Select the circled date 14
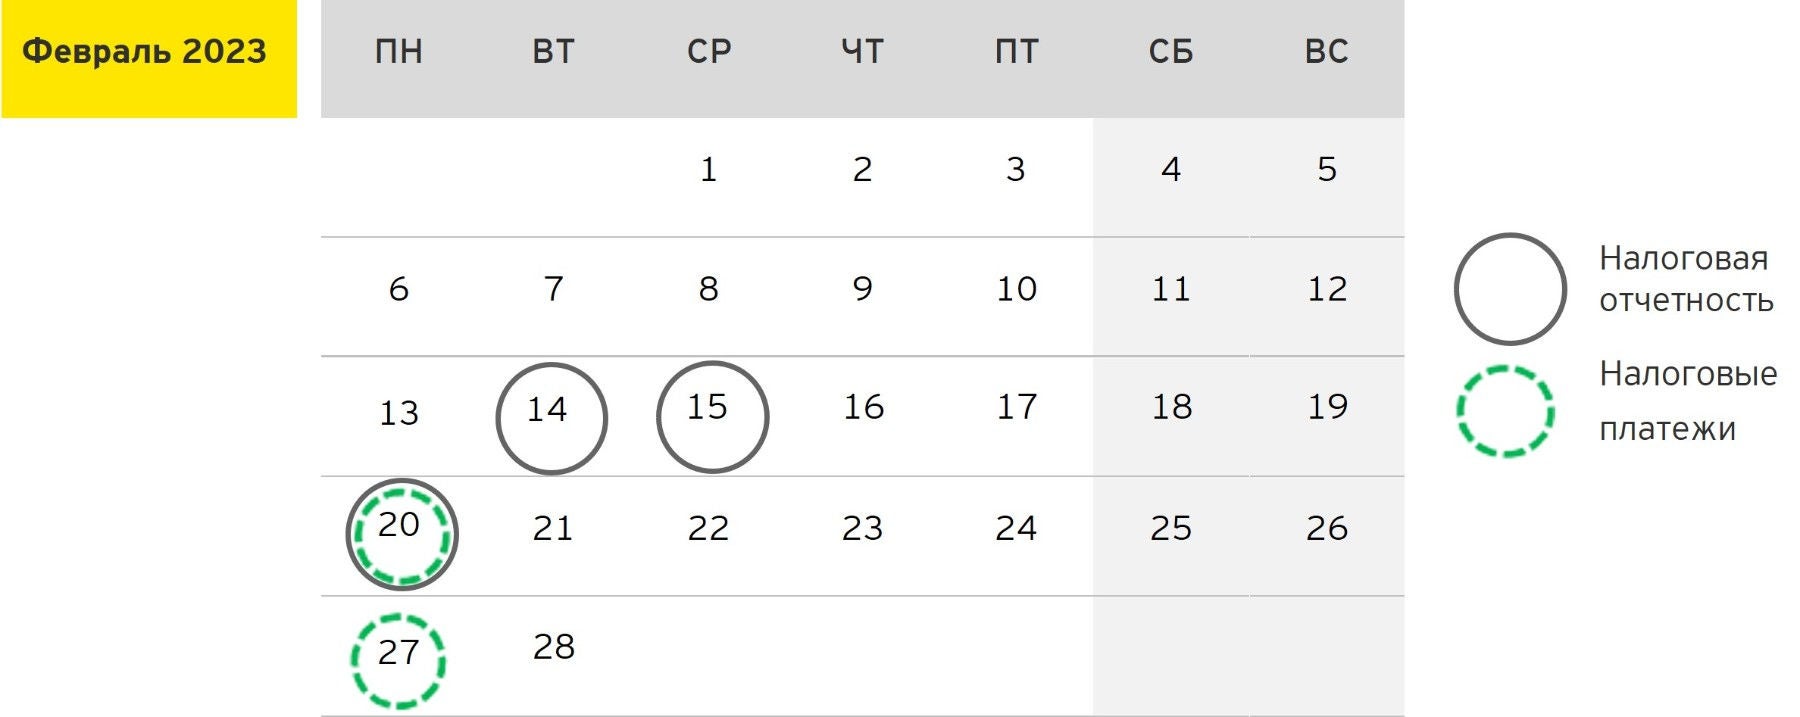 [551, 417]
